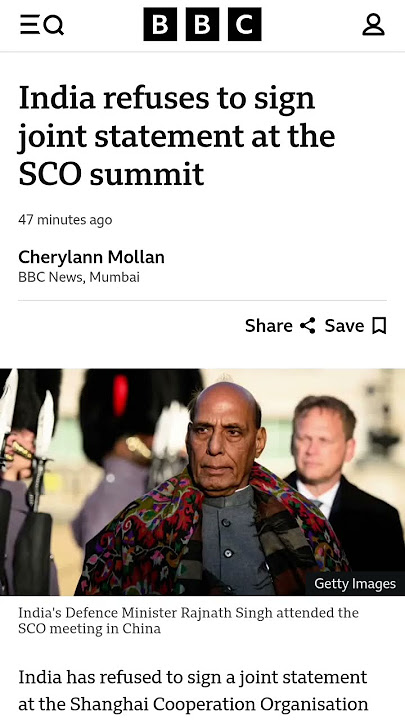Open the hamburger menu icon

coord(29,24)
